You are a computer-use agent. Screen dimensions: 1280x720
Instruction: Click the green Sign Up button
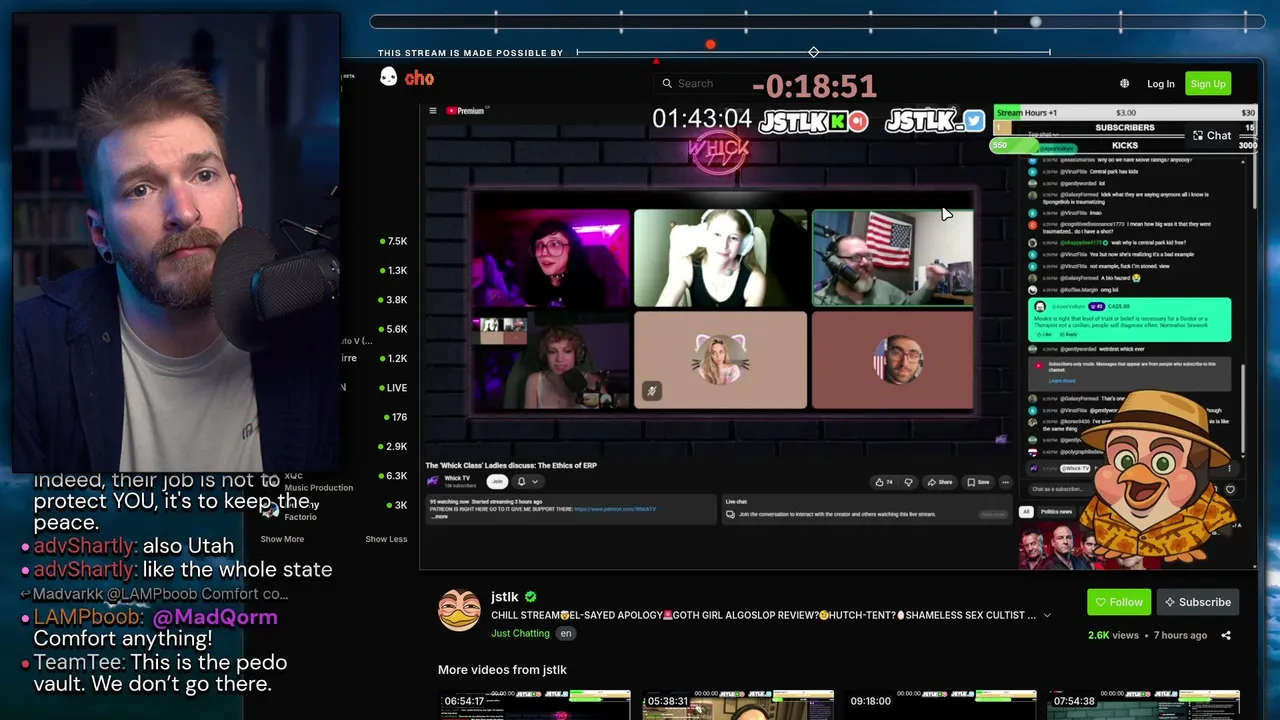1208,84
